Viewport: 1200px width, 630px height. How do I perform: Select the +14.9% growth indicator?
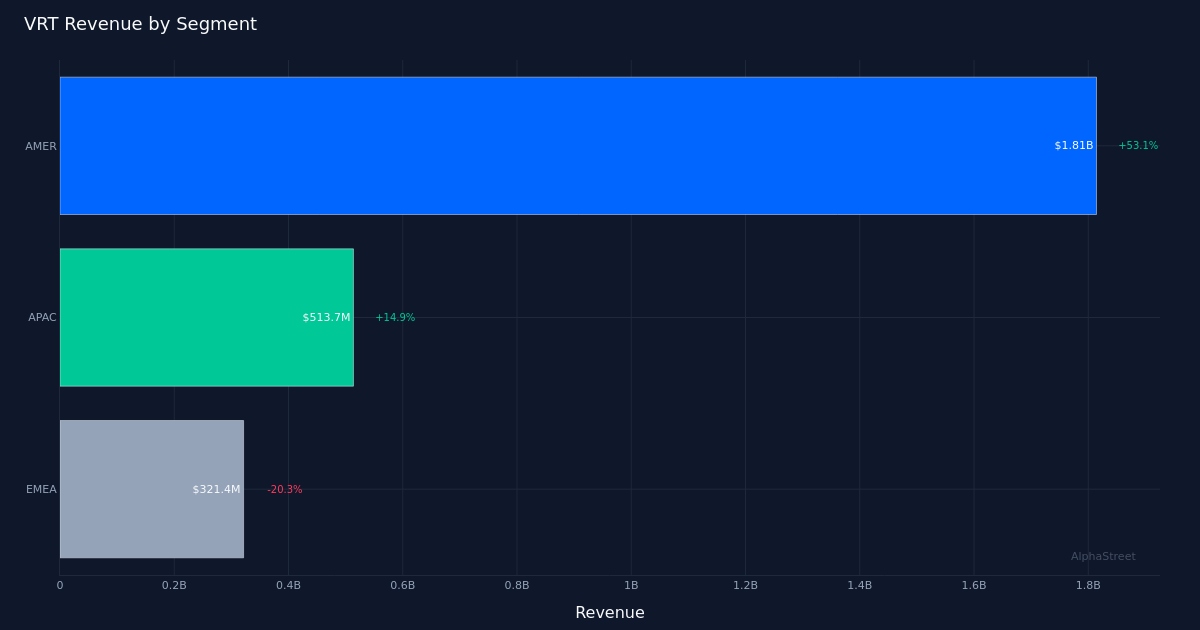tap(396, 317)
